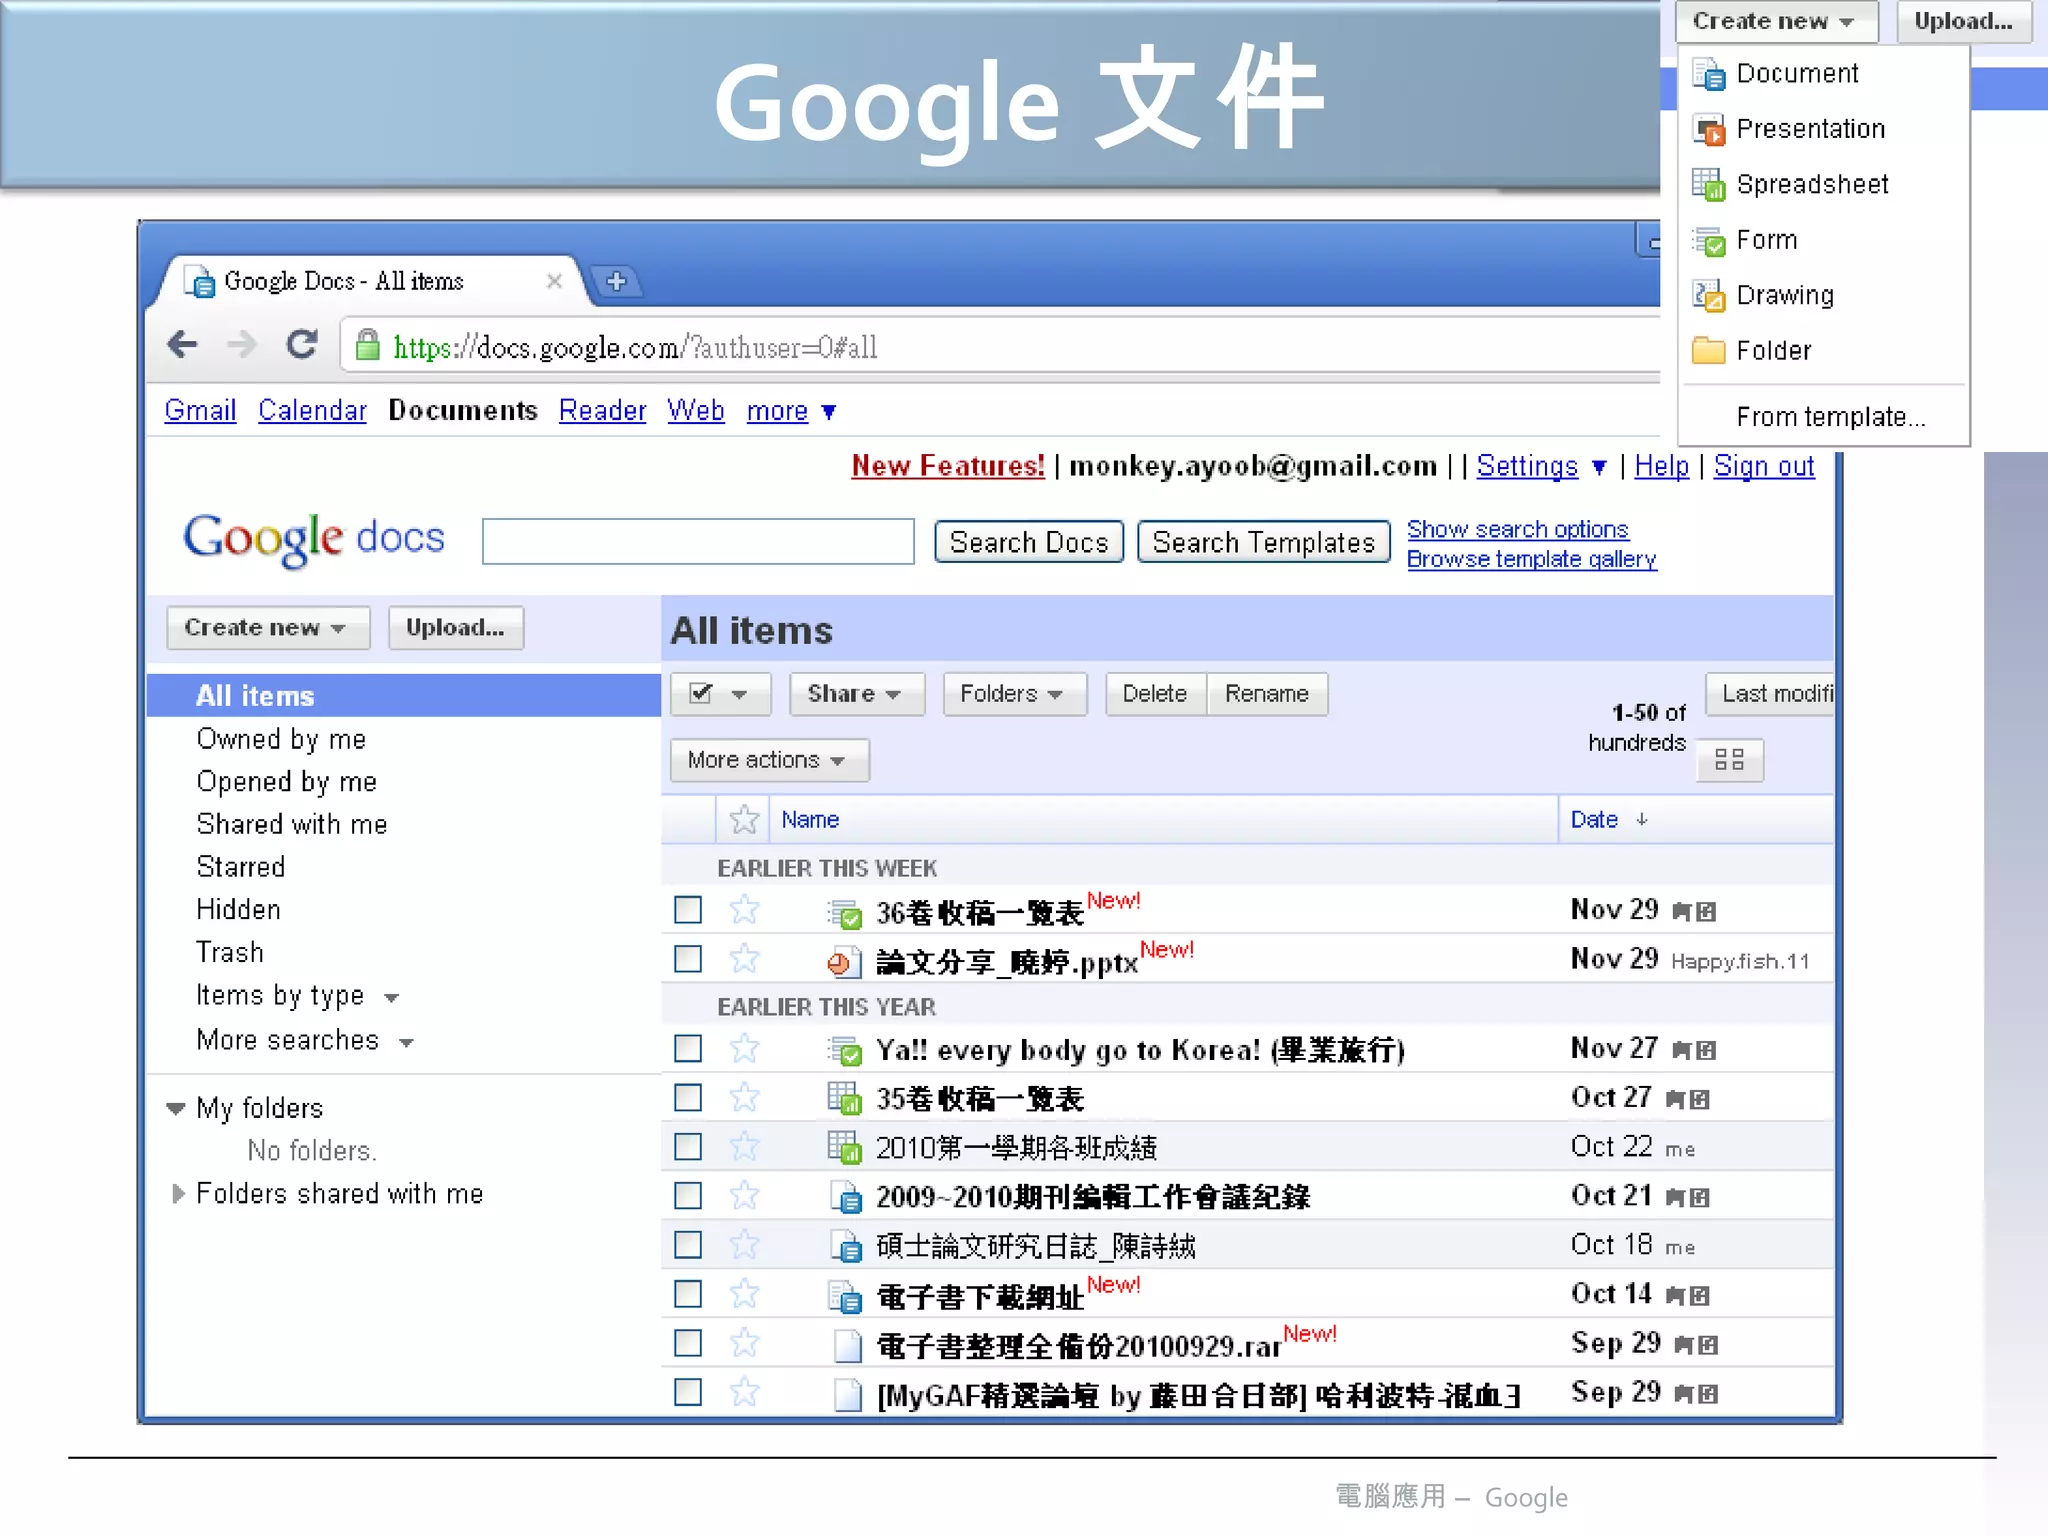Viewport: 2048px width, 1536px height.
Task: Open the Trash
Action: tap(229, 952)
